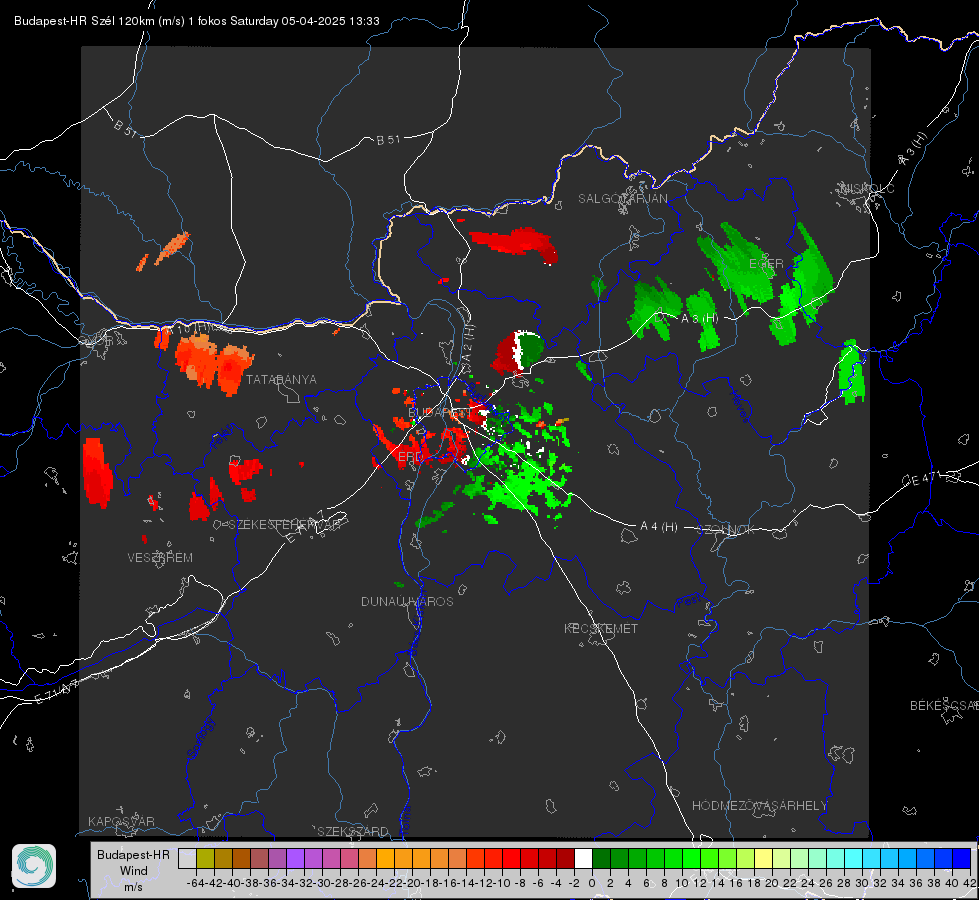Pick the light gray swatch at the legend's left end
The height and width of the screenshot is (900, 979).
pyautogui.click(x=187, y=858)
